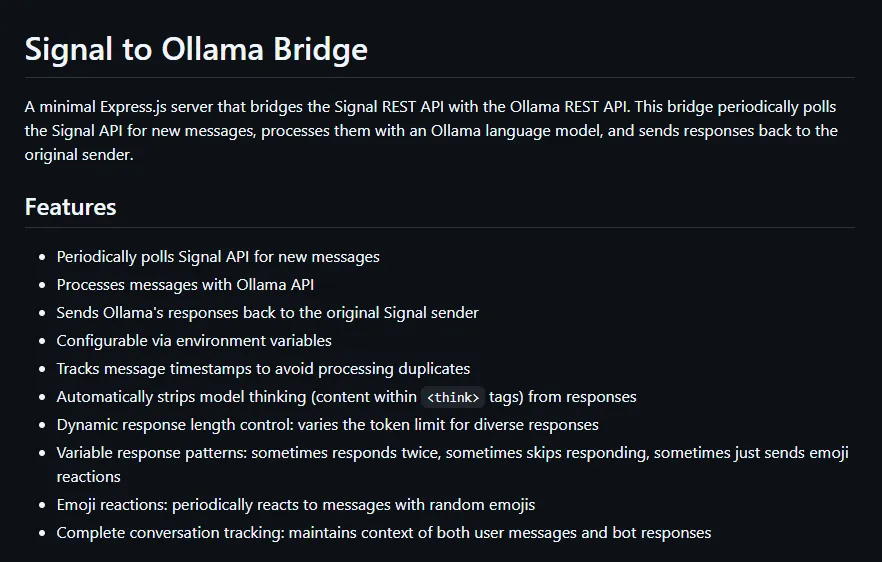The height and width of the screenshot is (562, 882).
Task: Click the "Variable response patterns" bullet item
Action: 452,453
